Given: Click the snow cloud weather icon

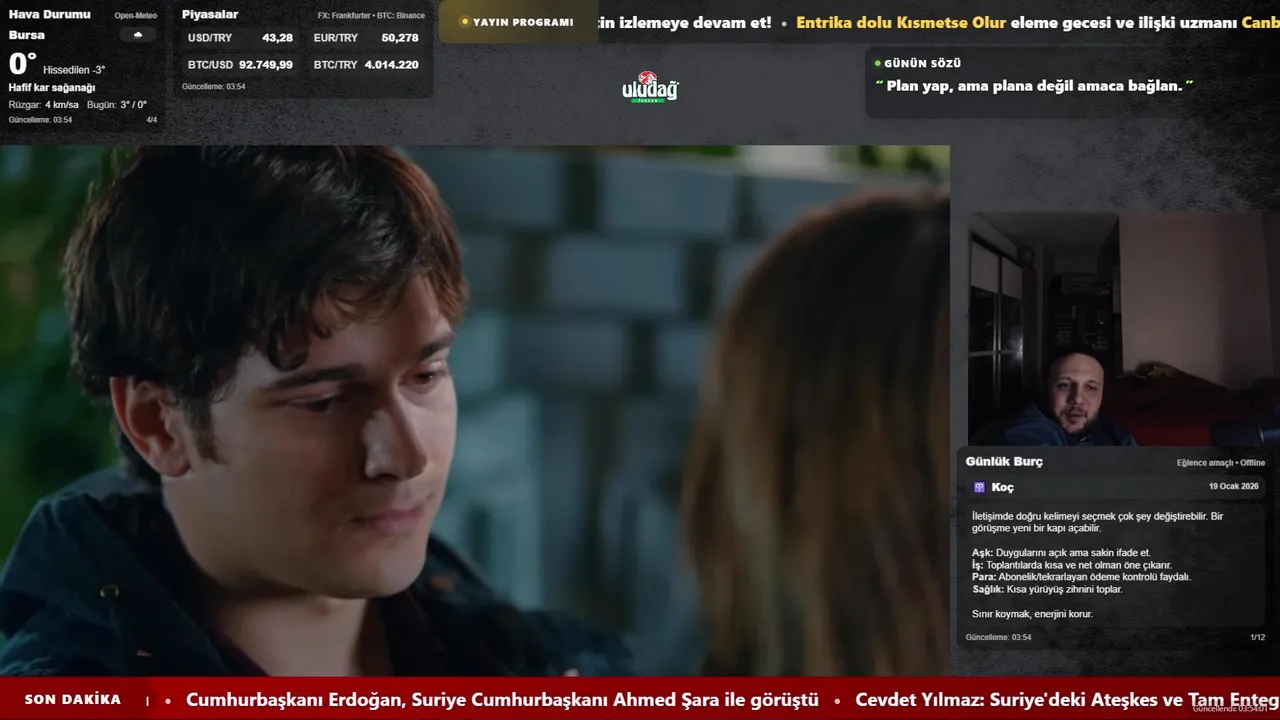Looking at the screenshot, I should click(x=137, y=35).
